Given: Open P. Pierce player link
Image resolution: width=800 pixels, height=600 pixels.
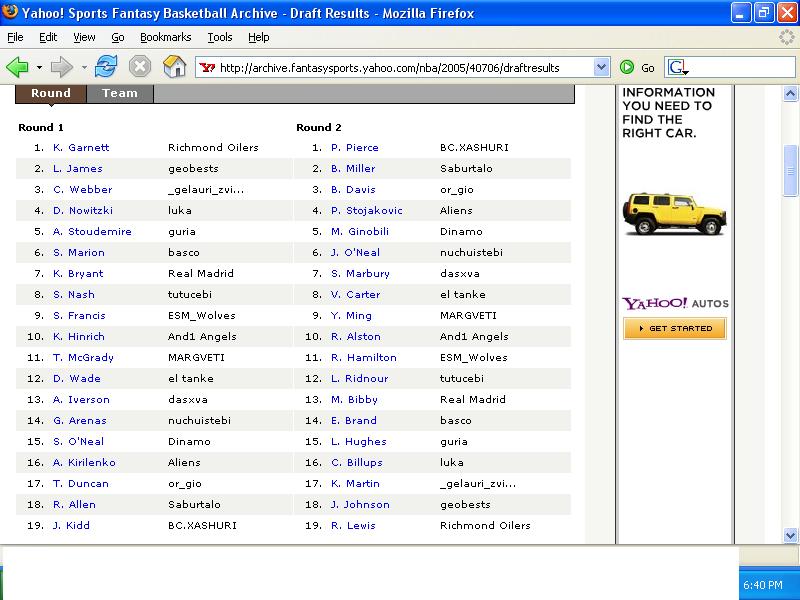Looking at the screenshot, I should [x=355, y=147].
